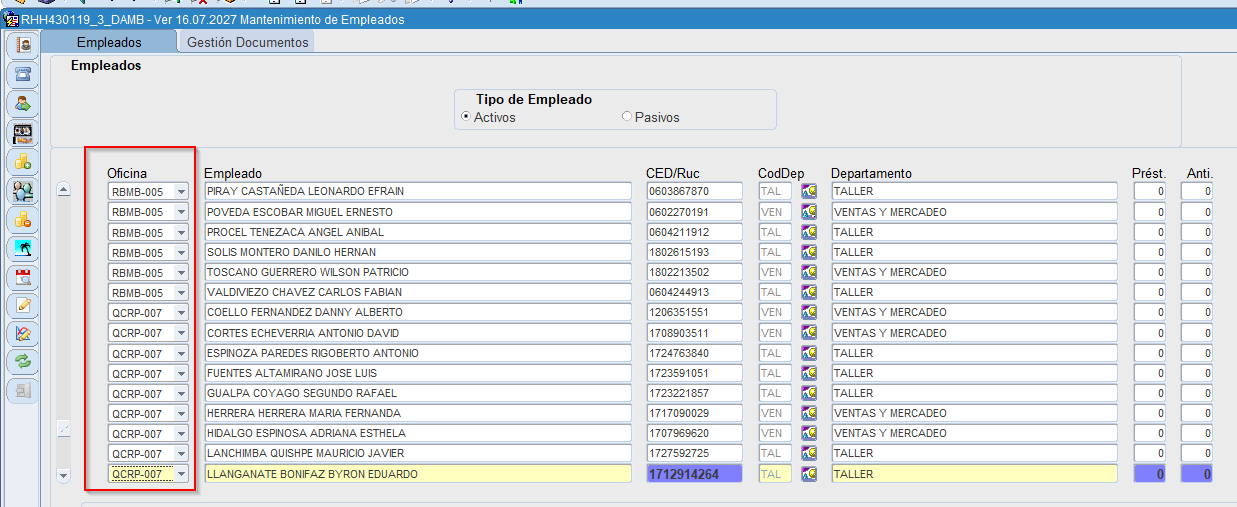Switch to the Gestión Documentos tab

(x=247, y=42)
